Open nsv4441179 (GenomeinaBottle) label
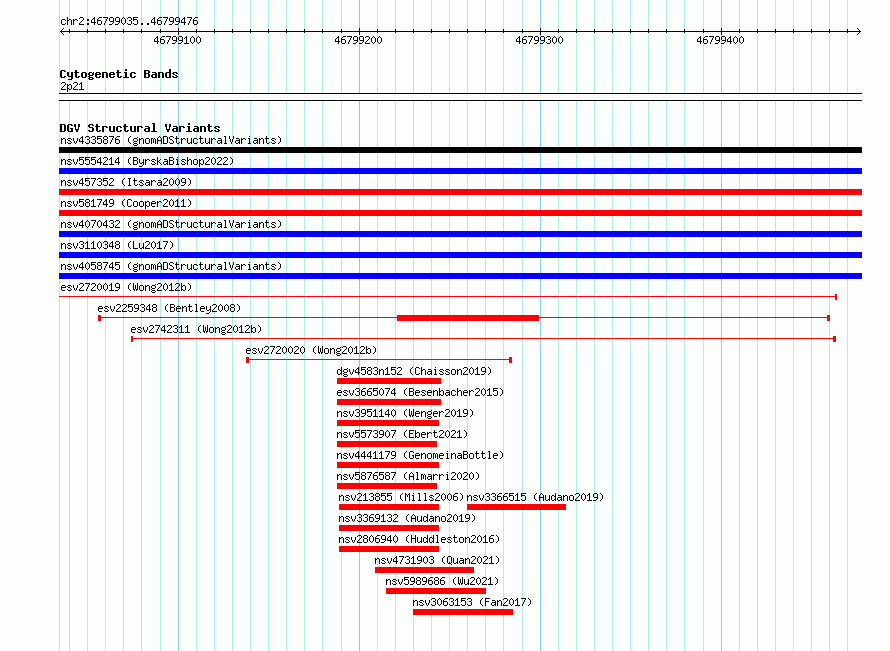890x651 pixels. (420, 455)
